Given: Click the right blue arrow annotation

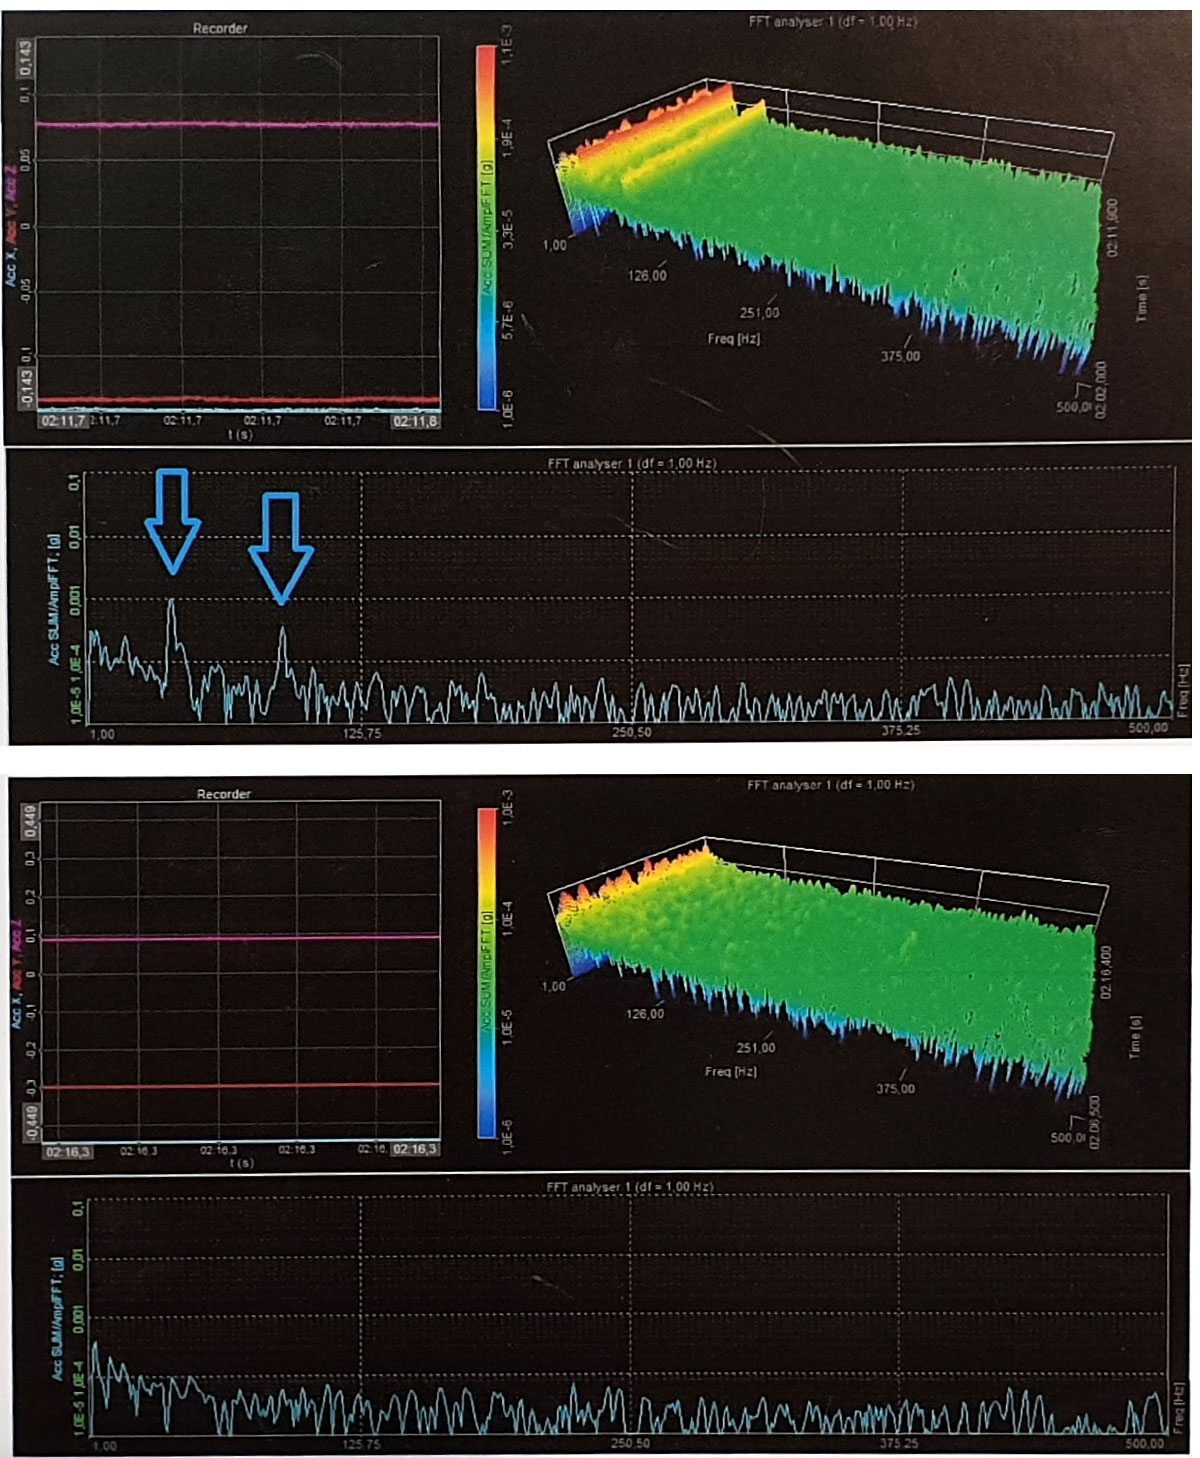Looking at the screenshot, I should tap(281, 545).
